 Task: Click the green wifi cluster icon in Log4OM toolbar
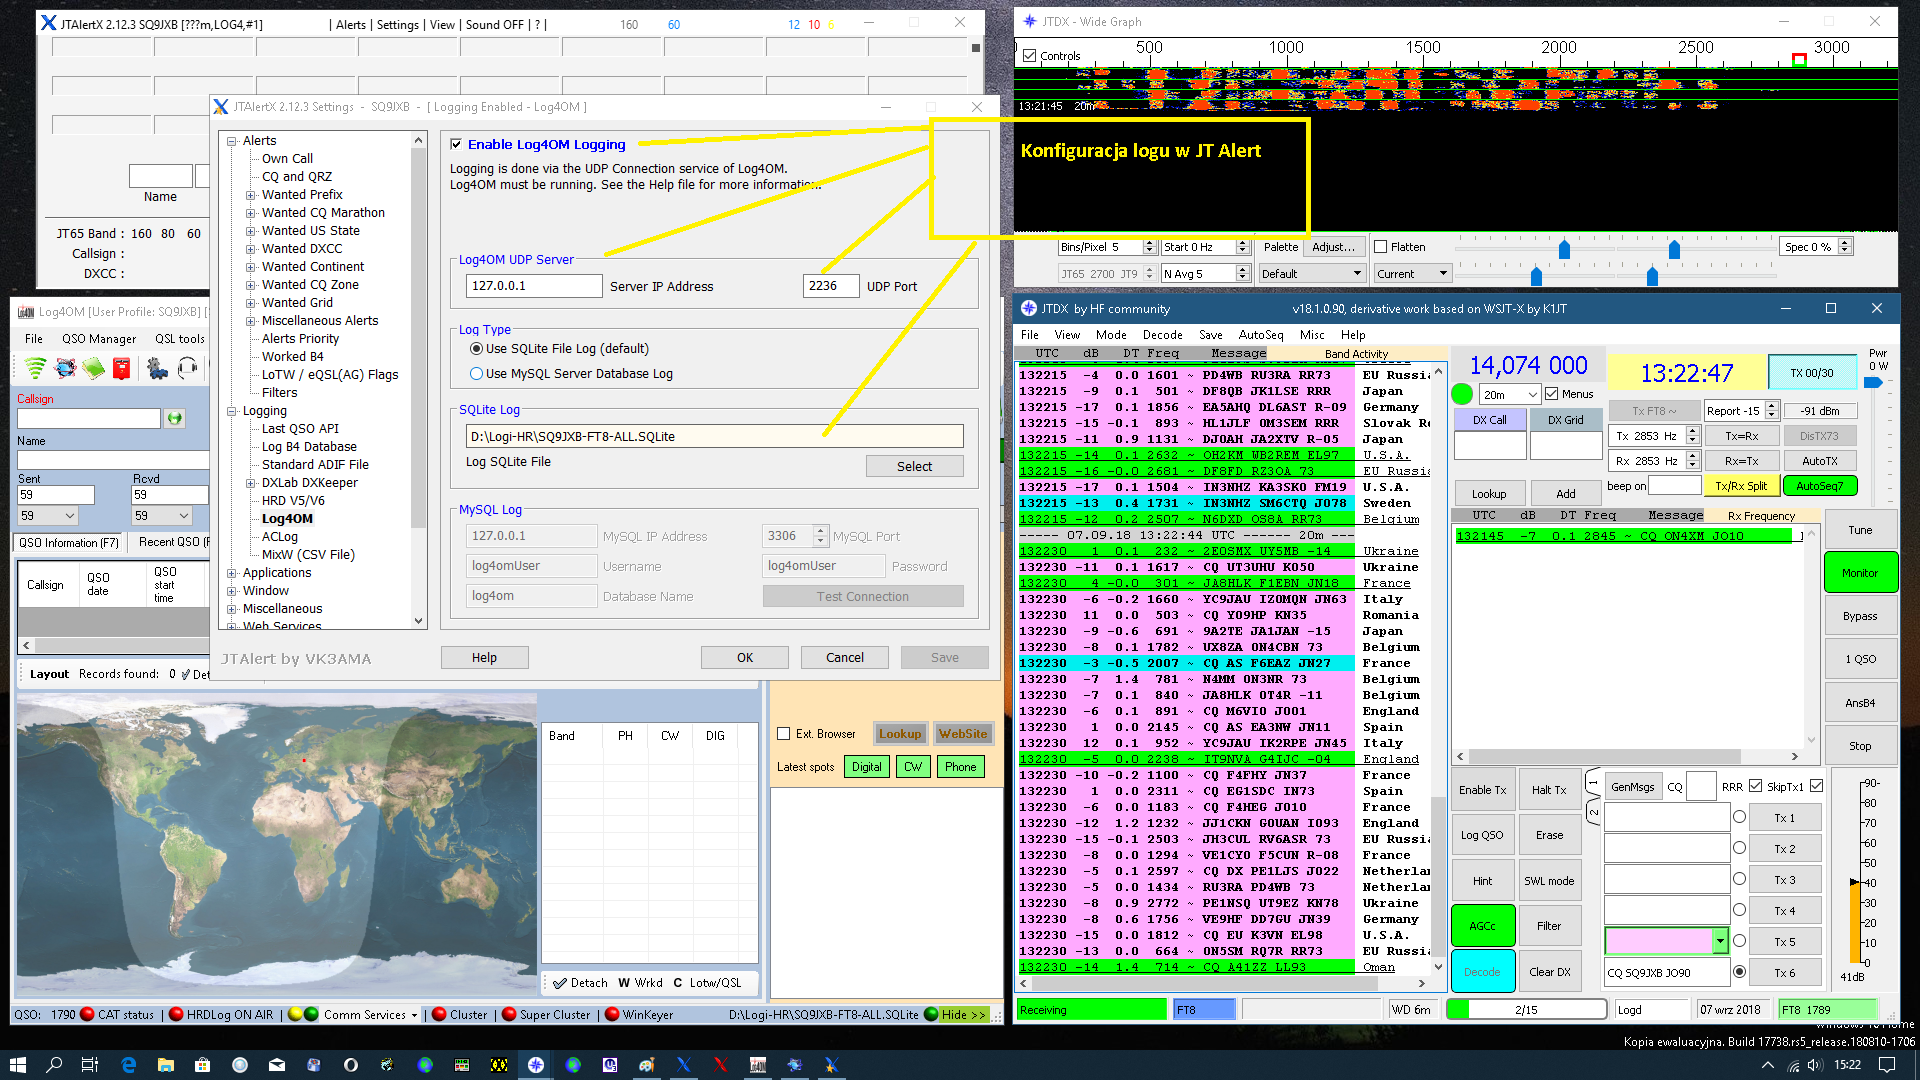(x=36, y=369)
